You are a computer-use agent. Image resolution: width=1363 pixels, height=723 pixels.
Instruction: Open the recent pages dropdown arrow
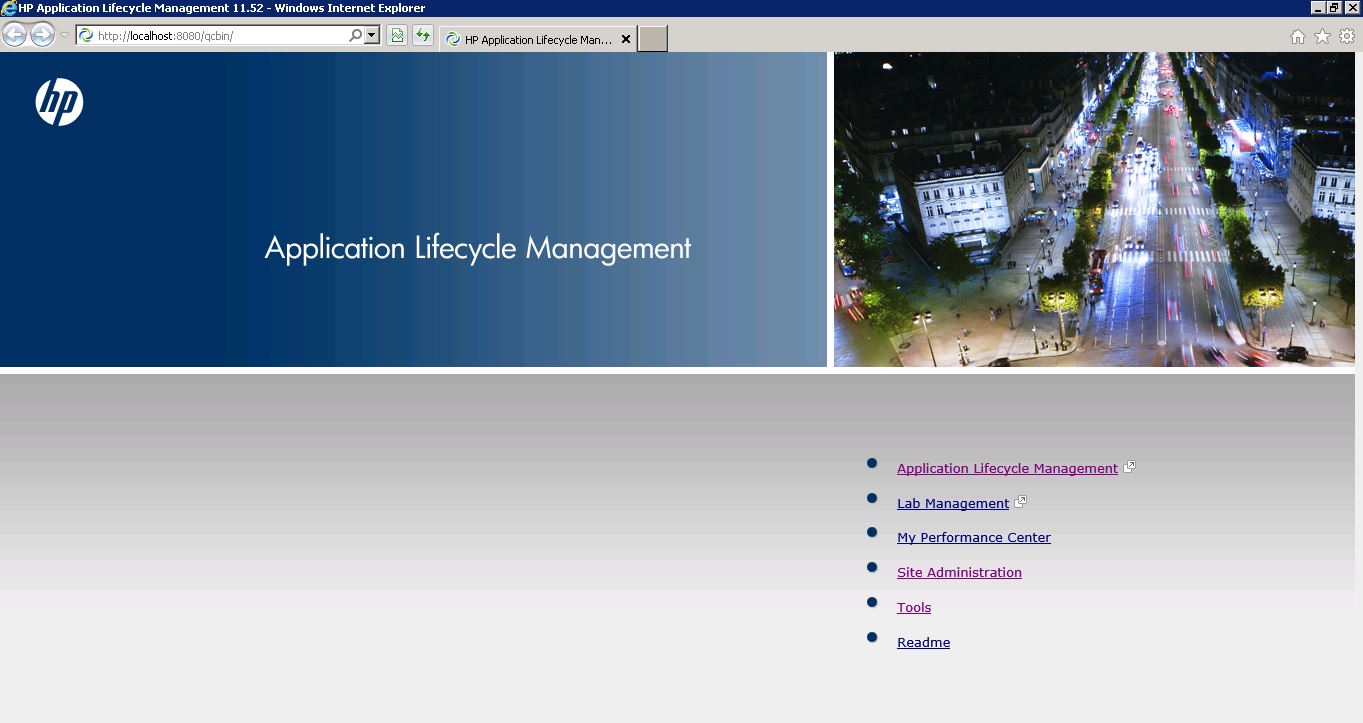pos(64,36)
